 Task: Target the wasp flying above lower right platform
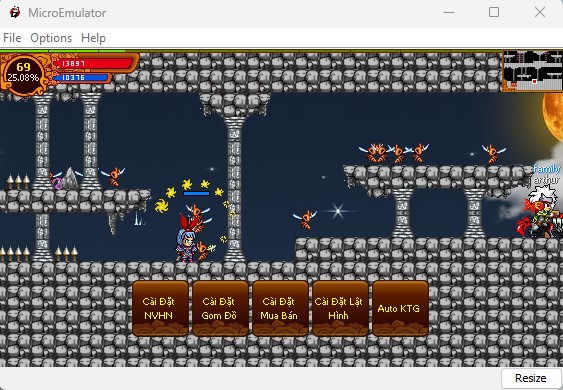pyautogui.click(x=305, y=219)
